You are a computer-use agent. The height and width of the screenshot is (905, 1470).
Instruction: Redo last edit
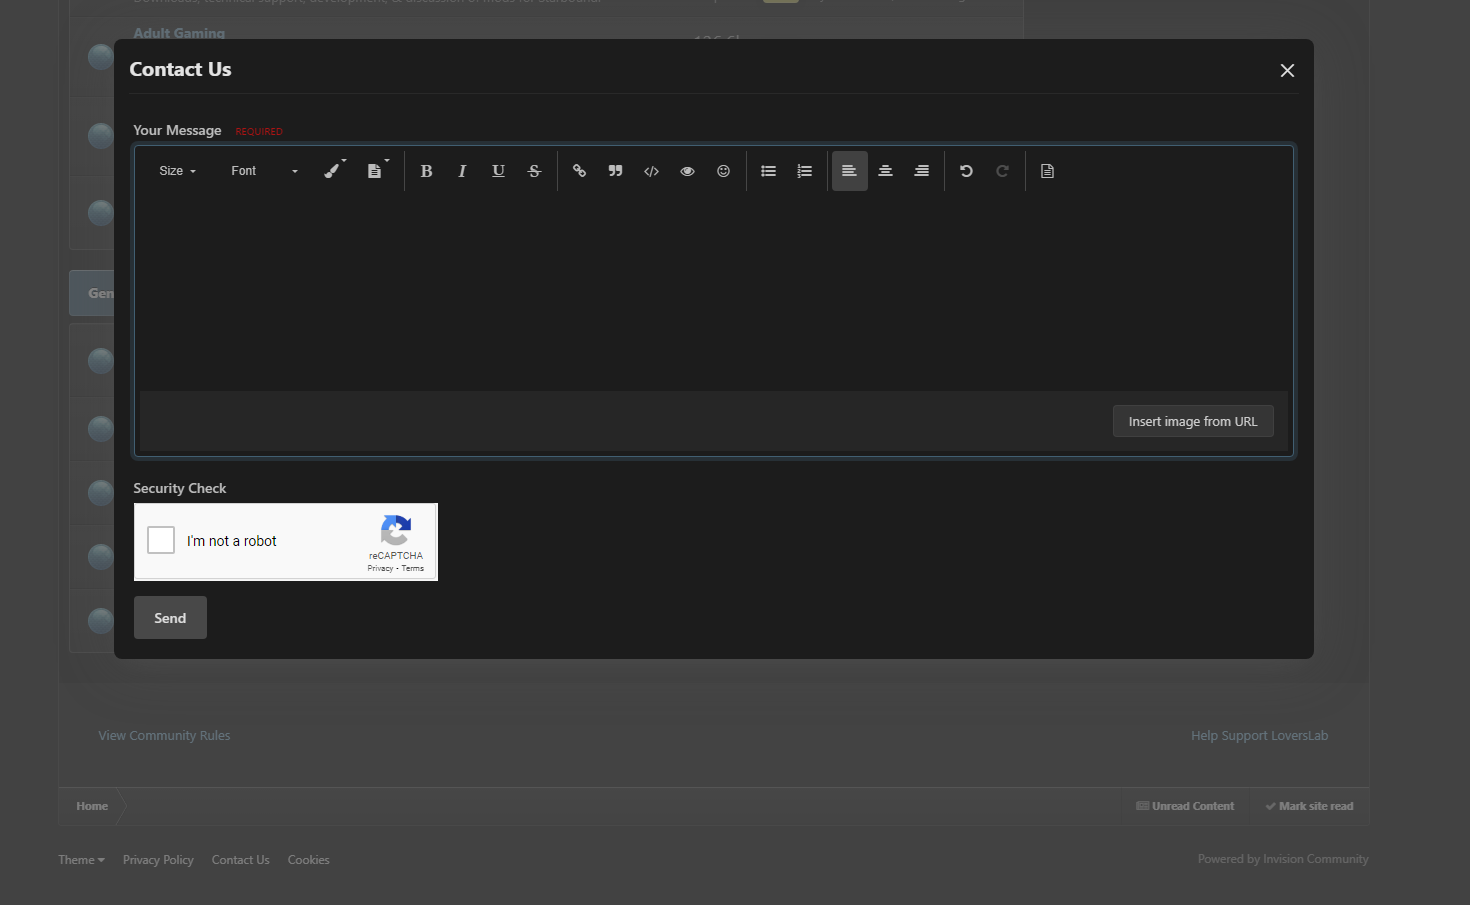tap(1002, 171)
